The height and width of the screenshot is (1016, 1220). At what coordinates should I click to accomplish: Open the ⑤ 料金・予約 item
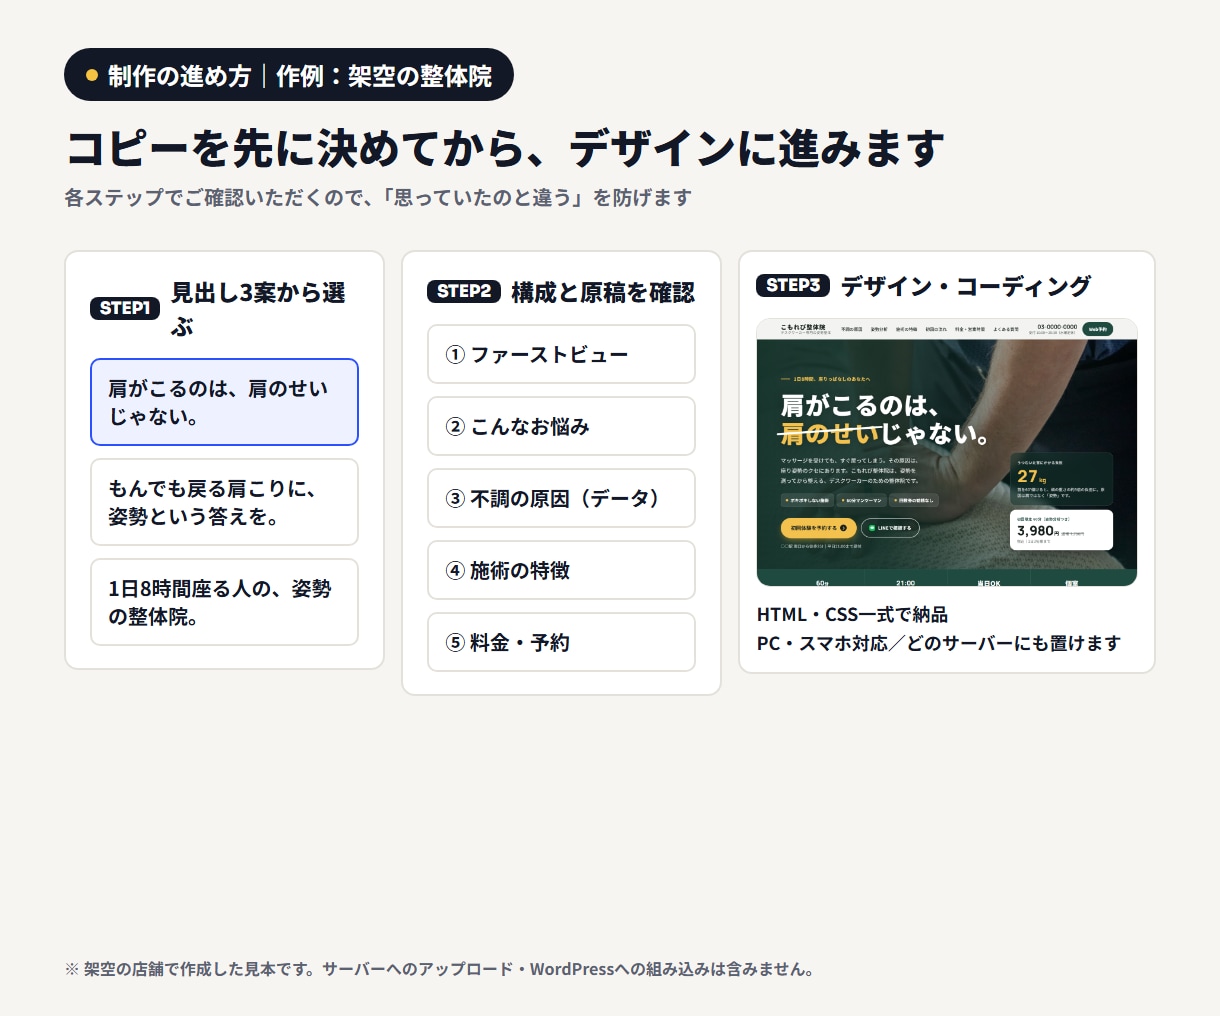(561, 642)
